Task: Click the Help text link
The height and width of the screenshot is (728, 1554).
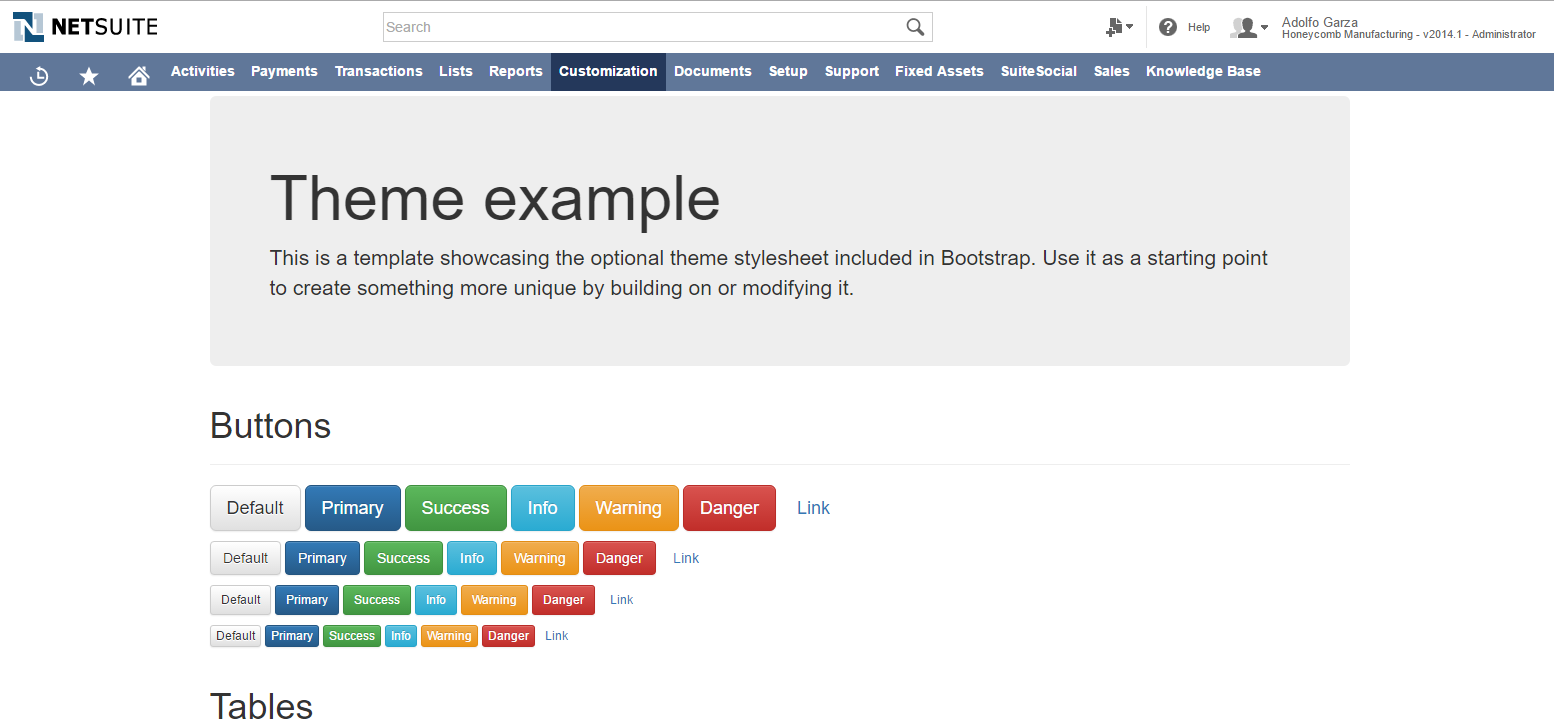Action: point(1199,28)
